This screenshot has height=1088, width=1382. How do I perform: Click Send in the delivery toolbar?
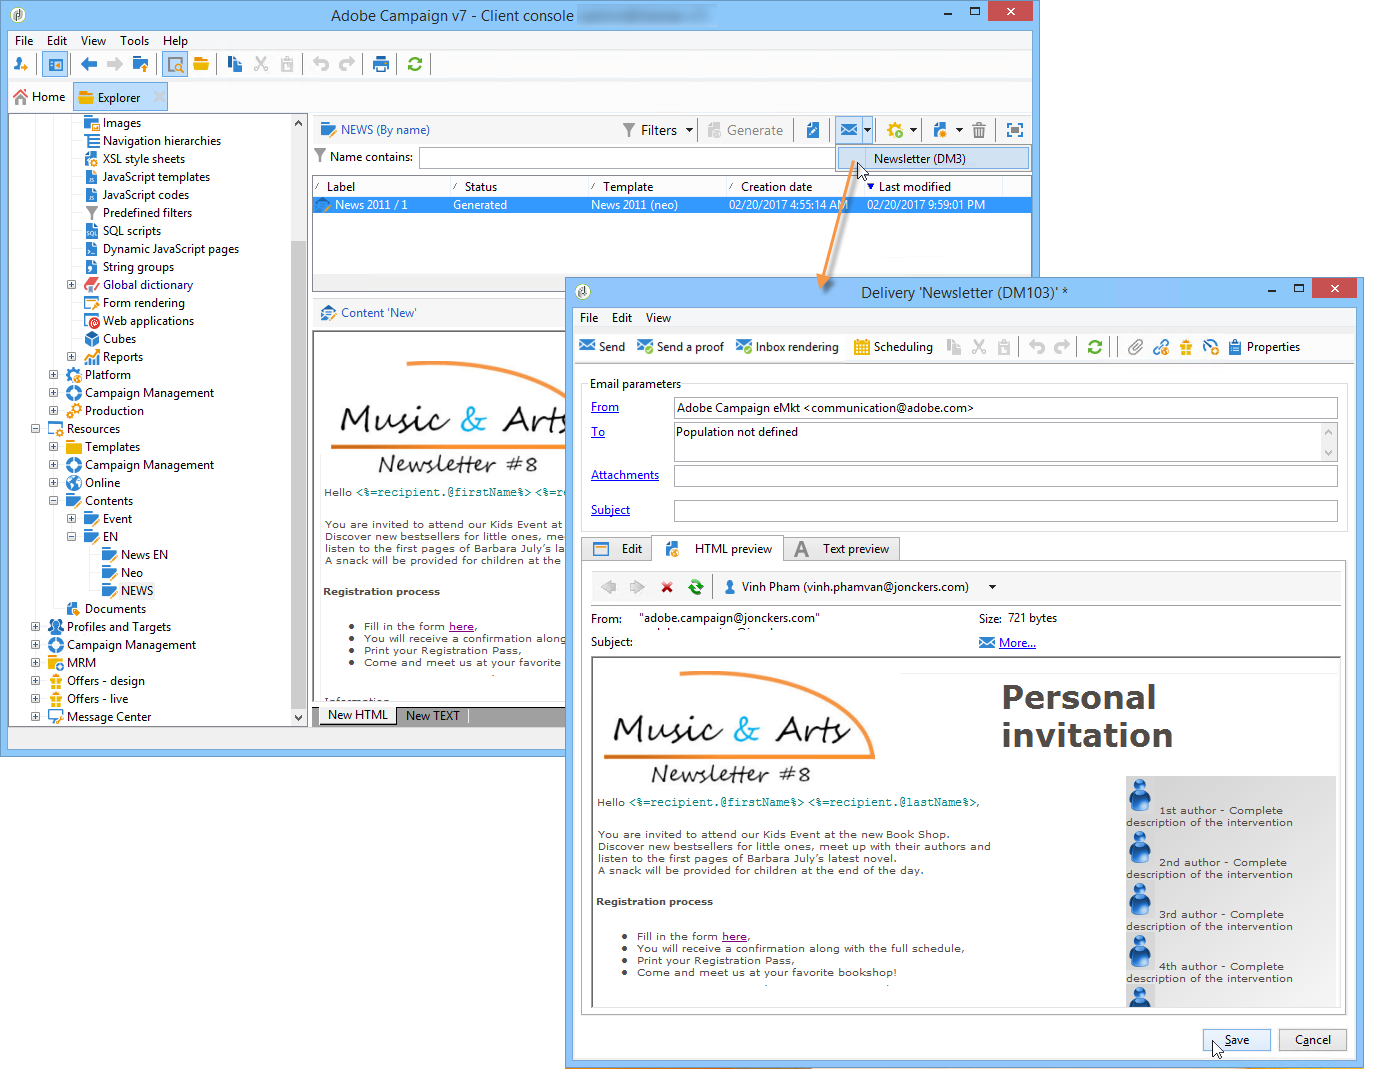click(x=602, y=347)
